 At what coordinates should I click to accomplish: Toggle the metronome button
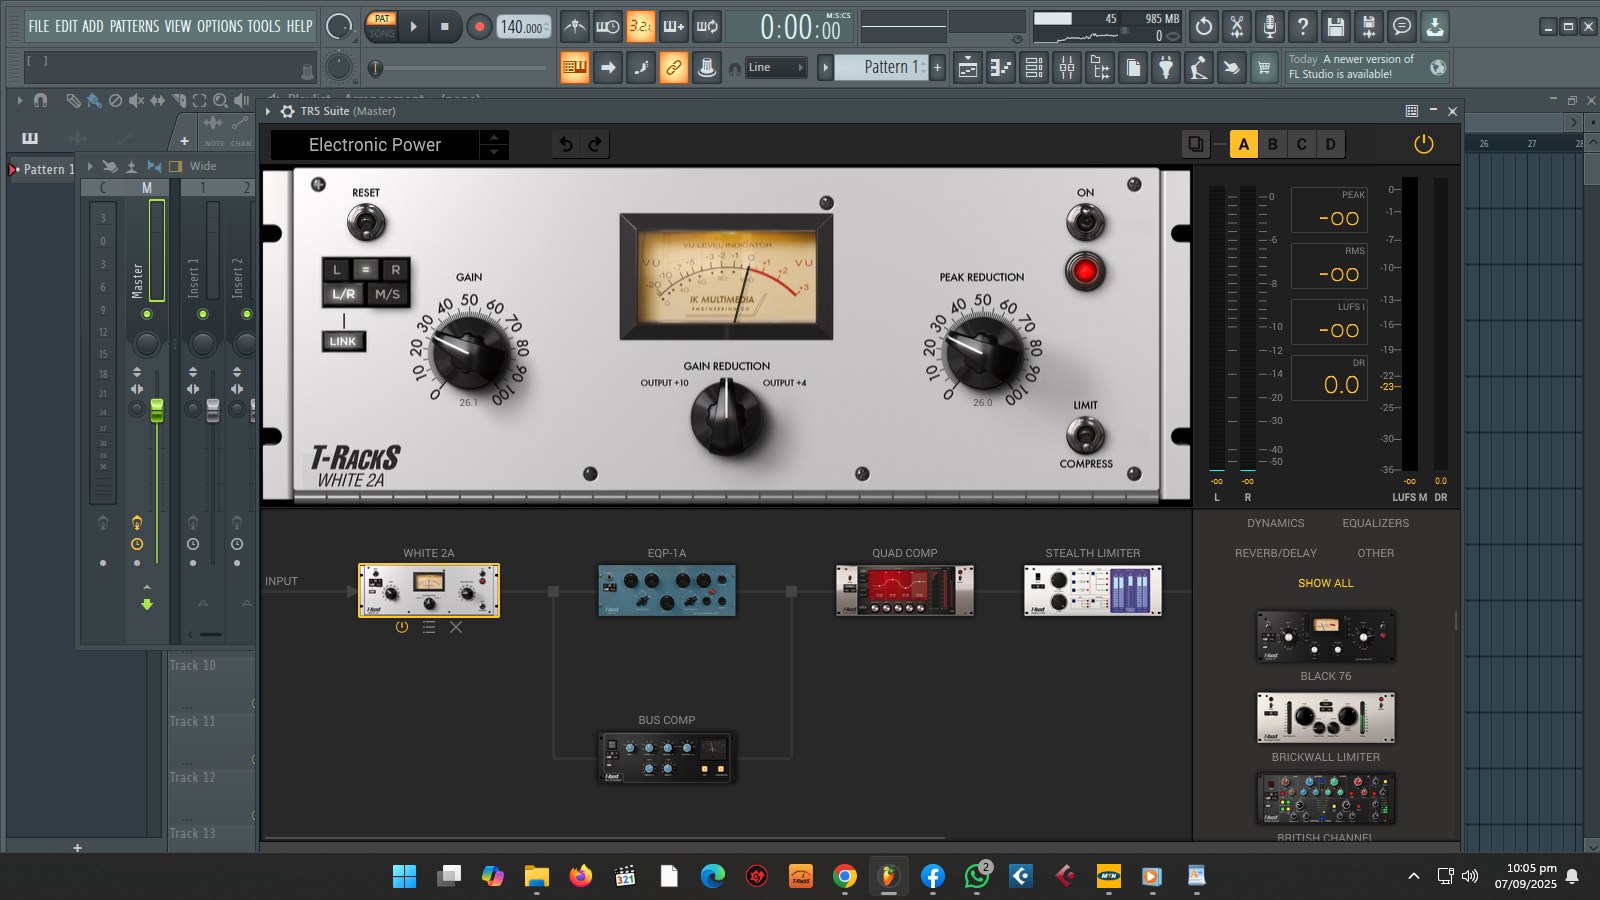click(574, 26)
